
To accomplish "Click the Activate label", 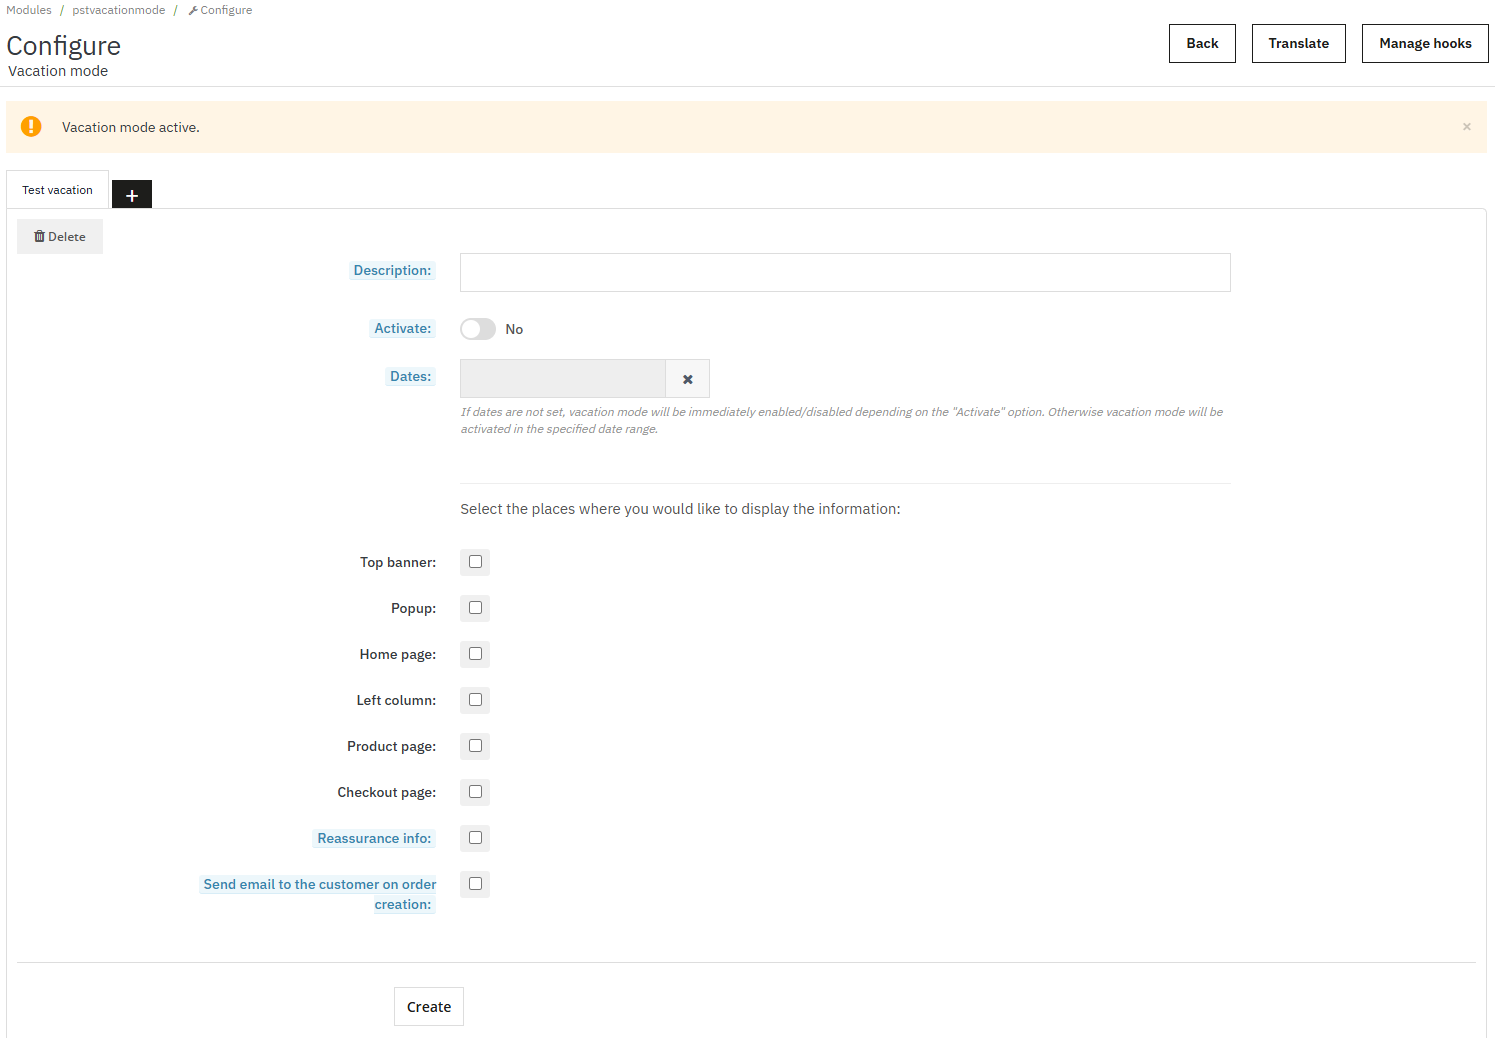I will (x=403, y=328).
